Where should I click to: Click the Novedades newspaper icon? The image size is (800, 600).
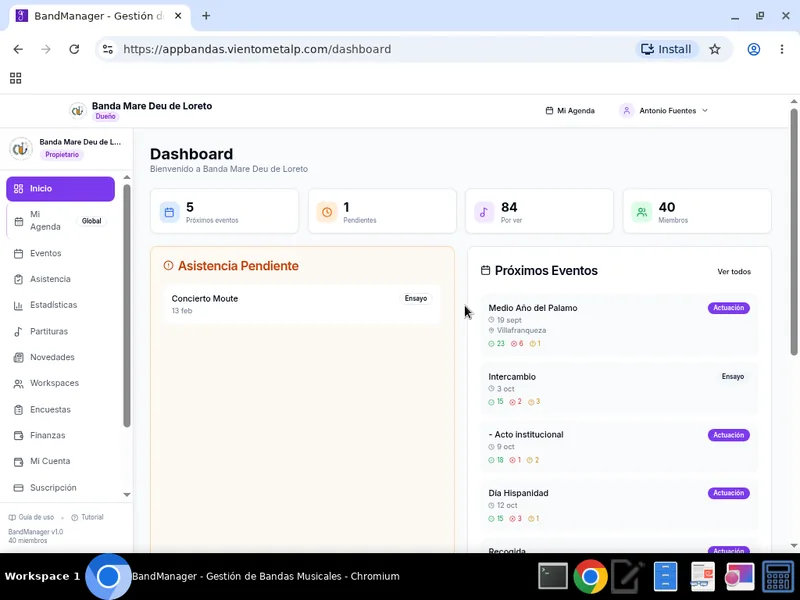pos(18,357)
